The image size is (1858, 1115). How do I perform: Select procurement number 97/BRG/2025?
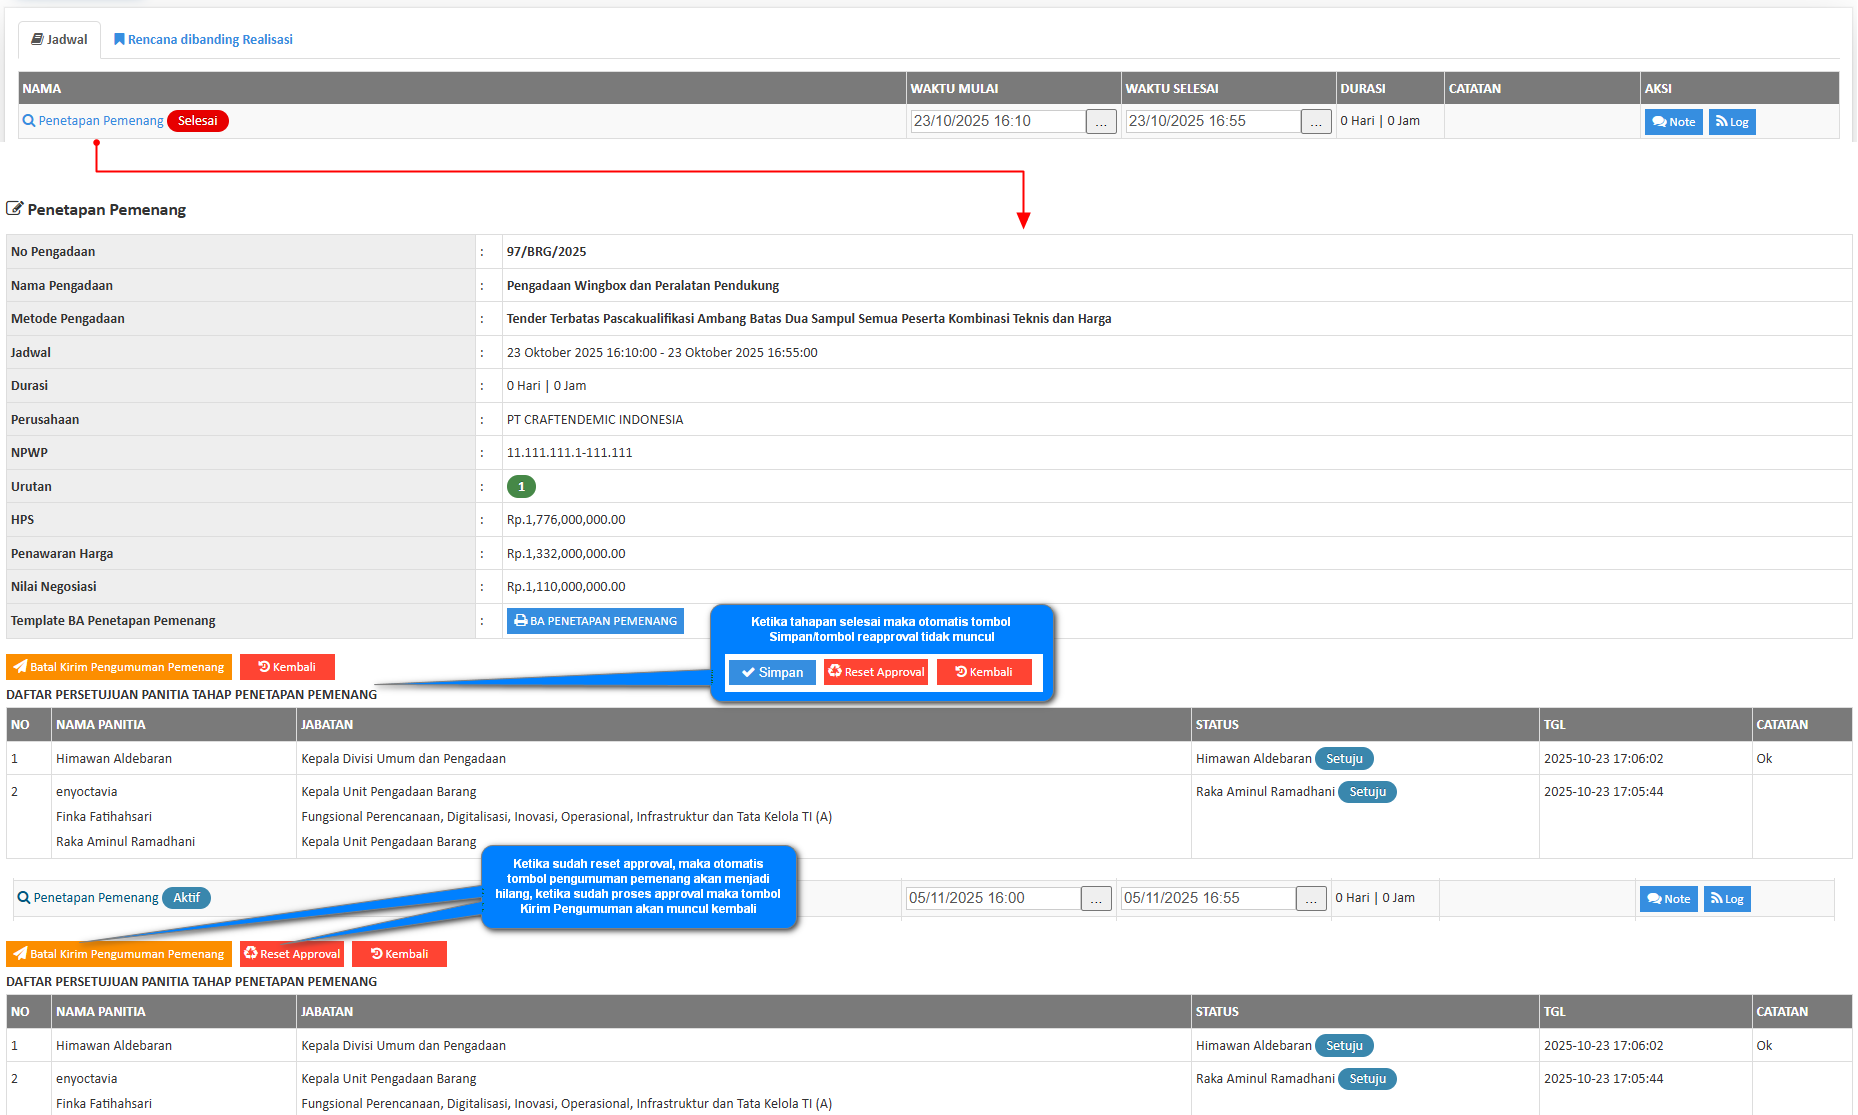547,252
